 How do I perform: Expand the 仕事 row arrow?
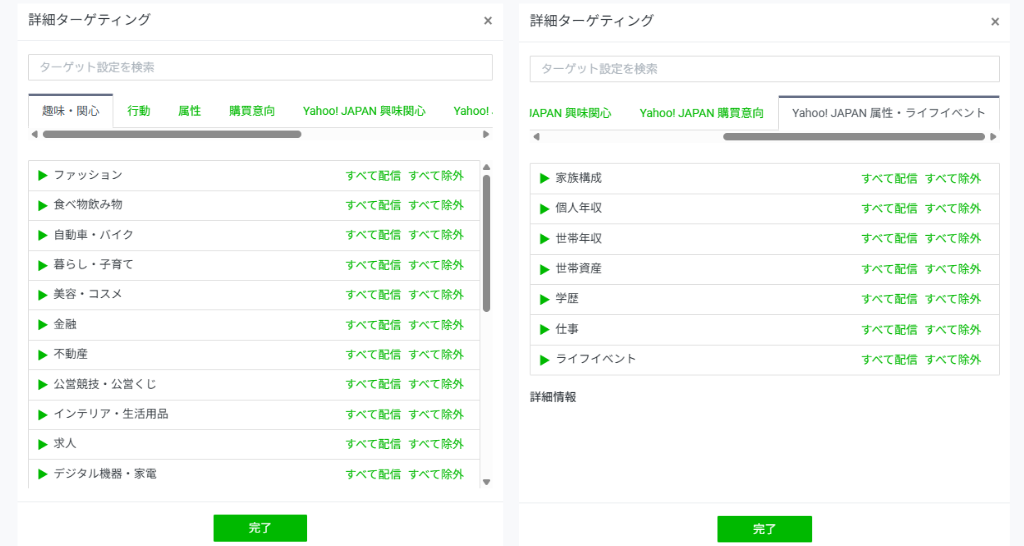(x=545, y=329)
